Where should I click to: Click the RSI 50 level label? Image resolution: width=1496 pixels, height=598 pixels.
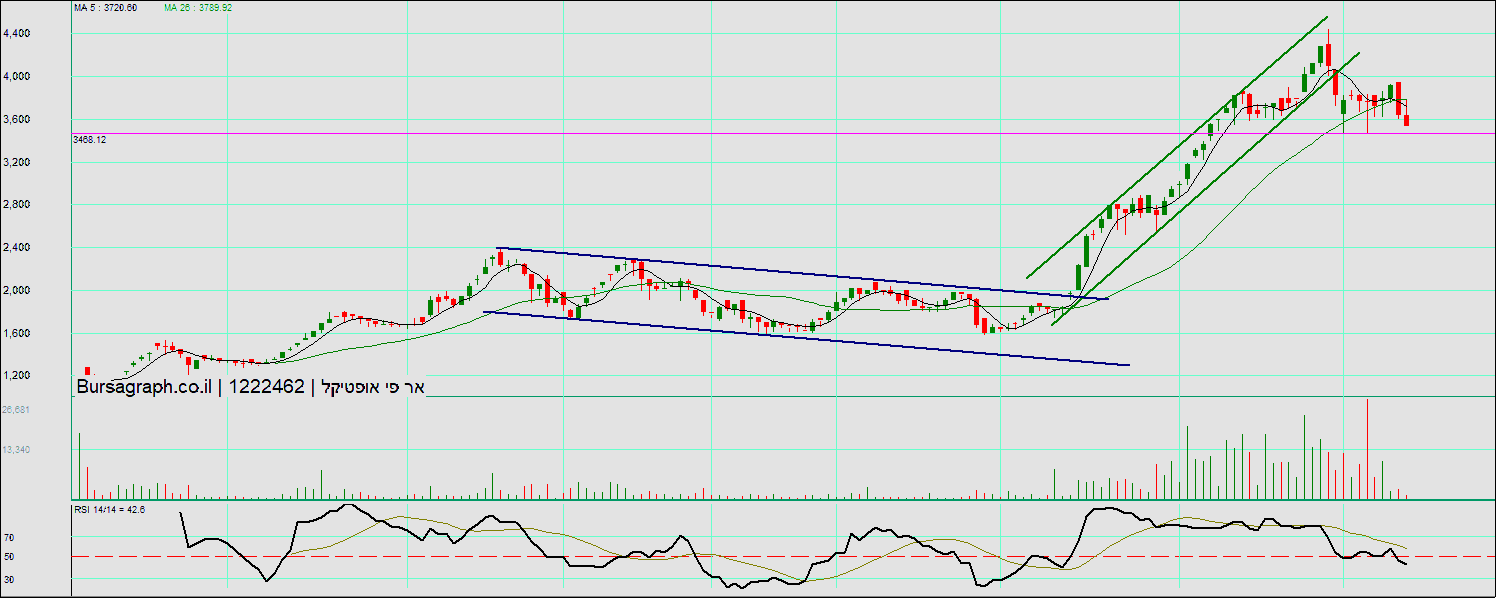(9, 556)
